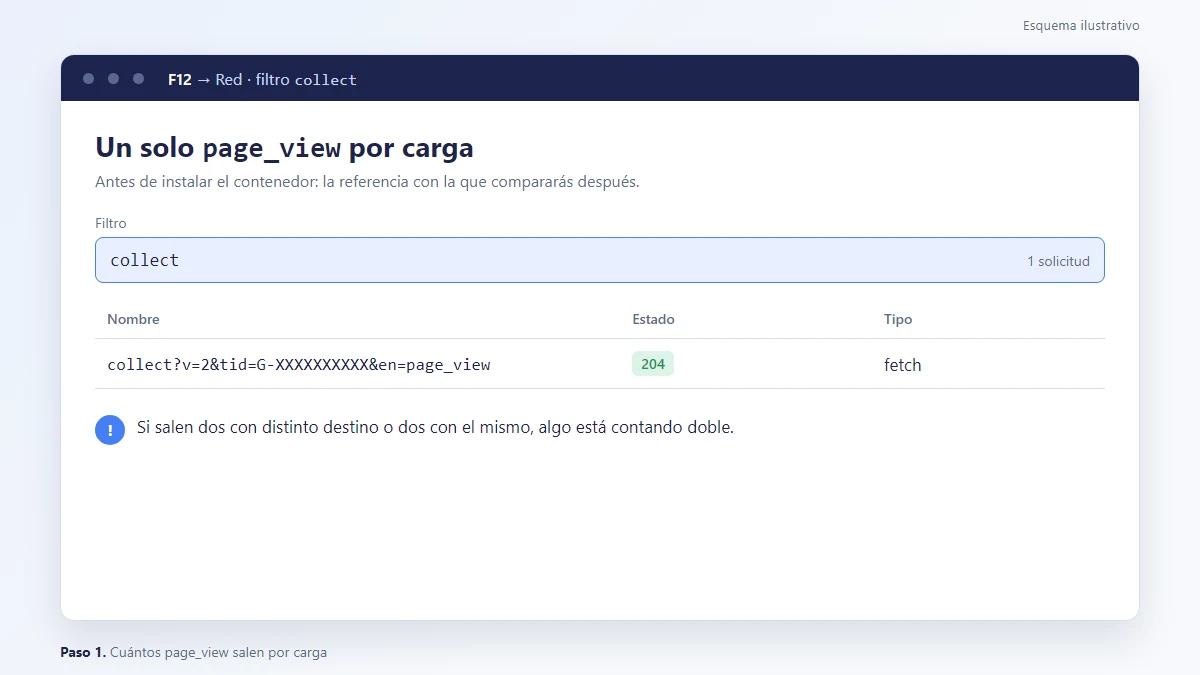Viewport: 1200px width, 675px height.
Task: Click the third window control dot
Action: [138, 78]
